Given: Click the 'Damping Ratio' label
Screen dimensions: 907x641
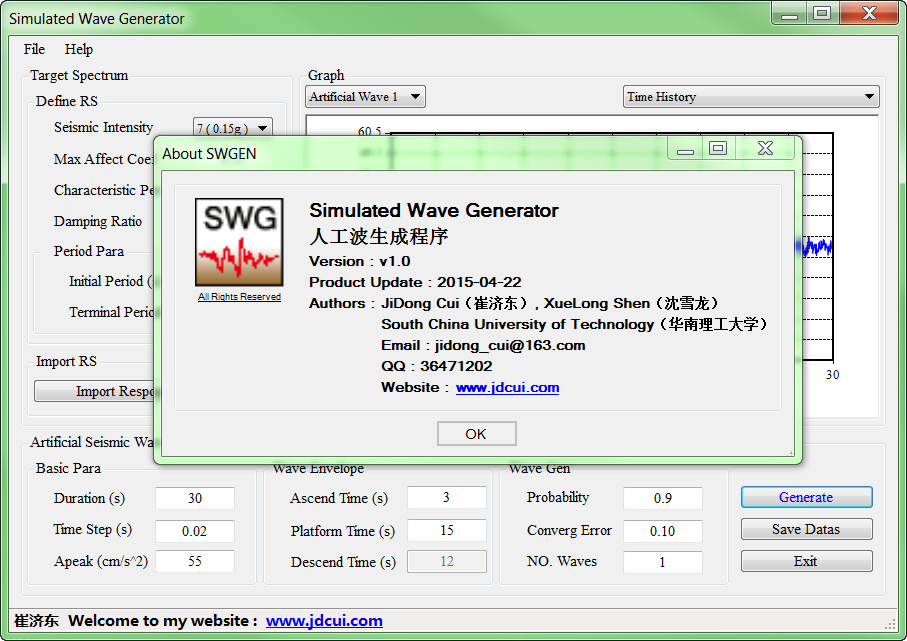Looking at the screenshot, I should pyautogui.click(x=98, y=222).
